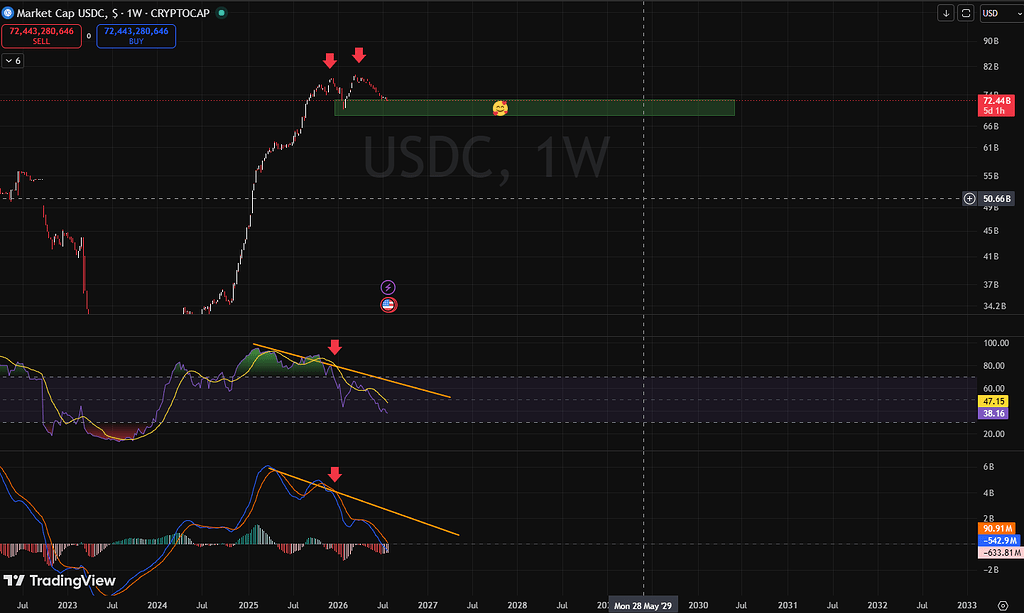Click the green market status dot
The width and height of the screenshot is (1024, 613).
pos(221,12)
